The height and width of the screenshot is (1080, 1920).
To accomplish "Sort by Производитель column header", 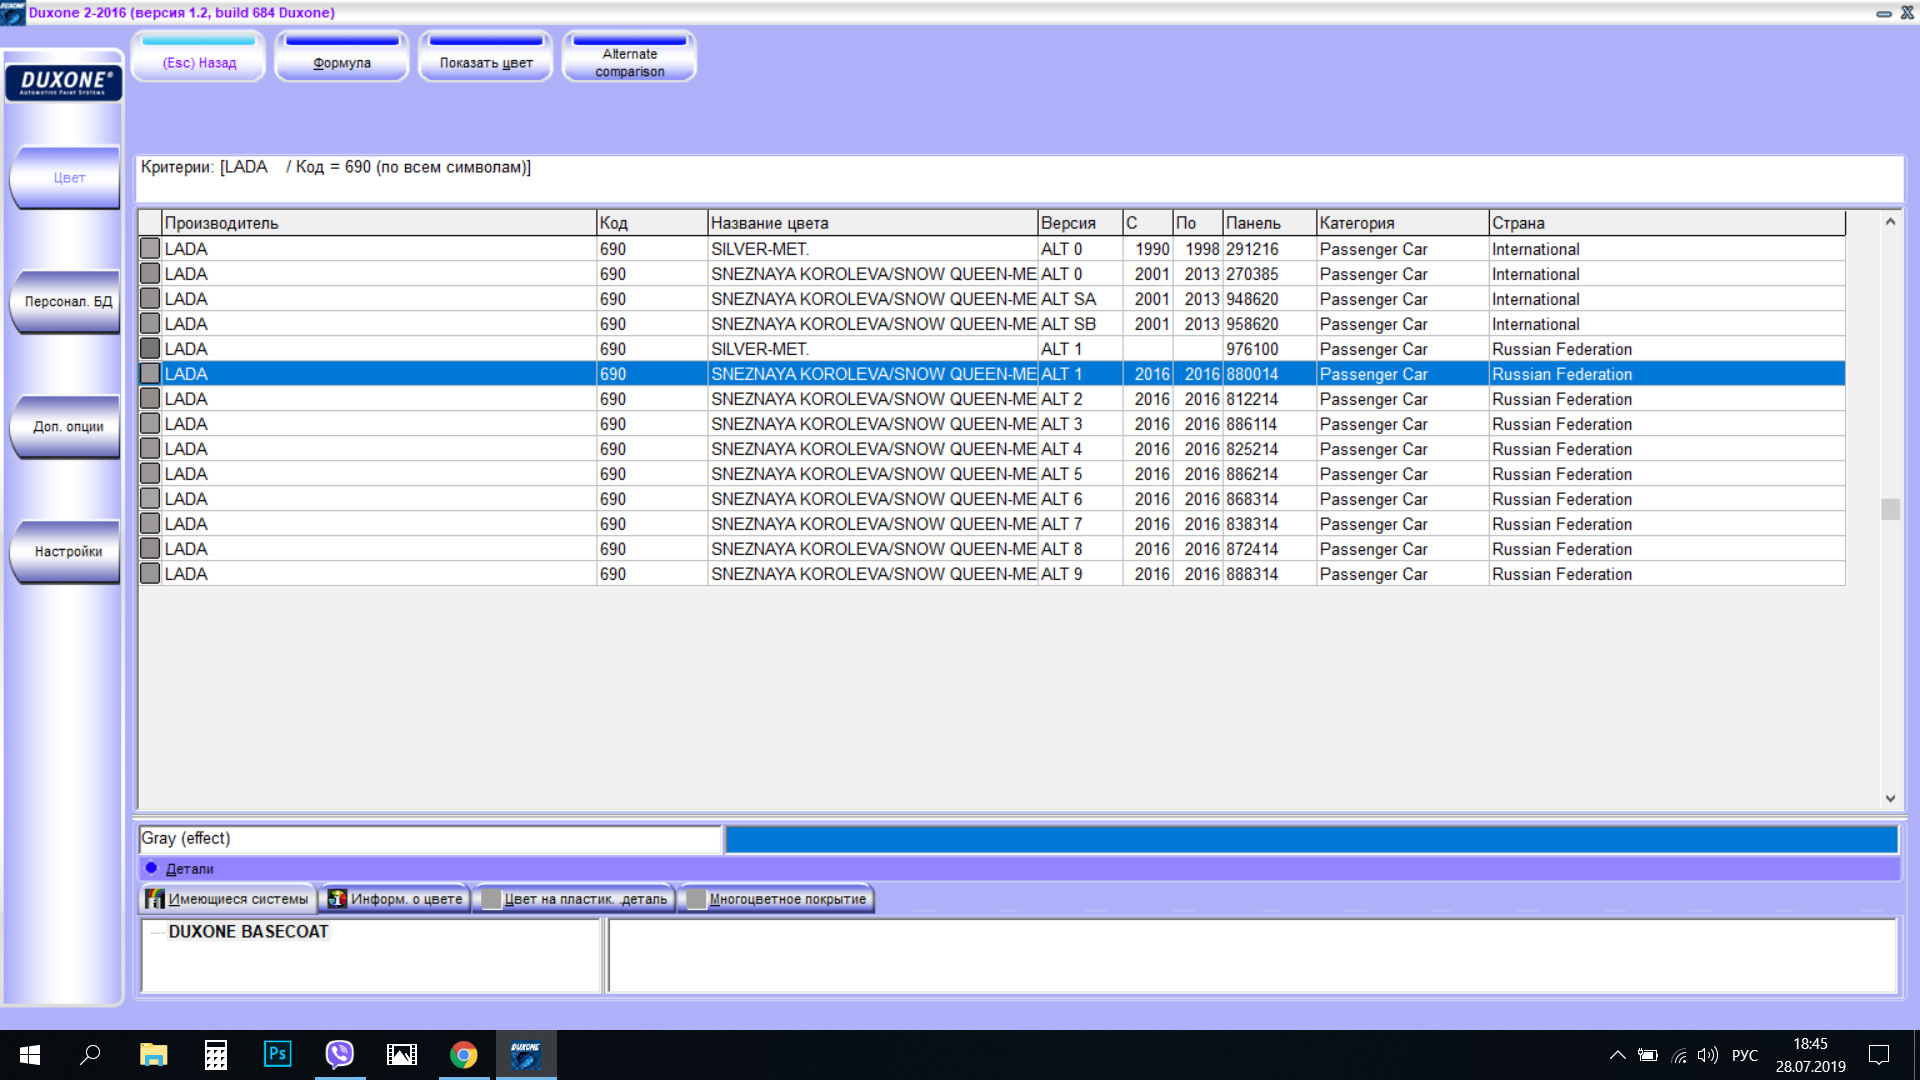I will click(379, 223).
